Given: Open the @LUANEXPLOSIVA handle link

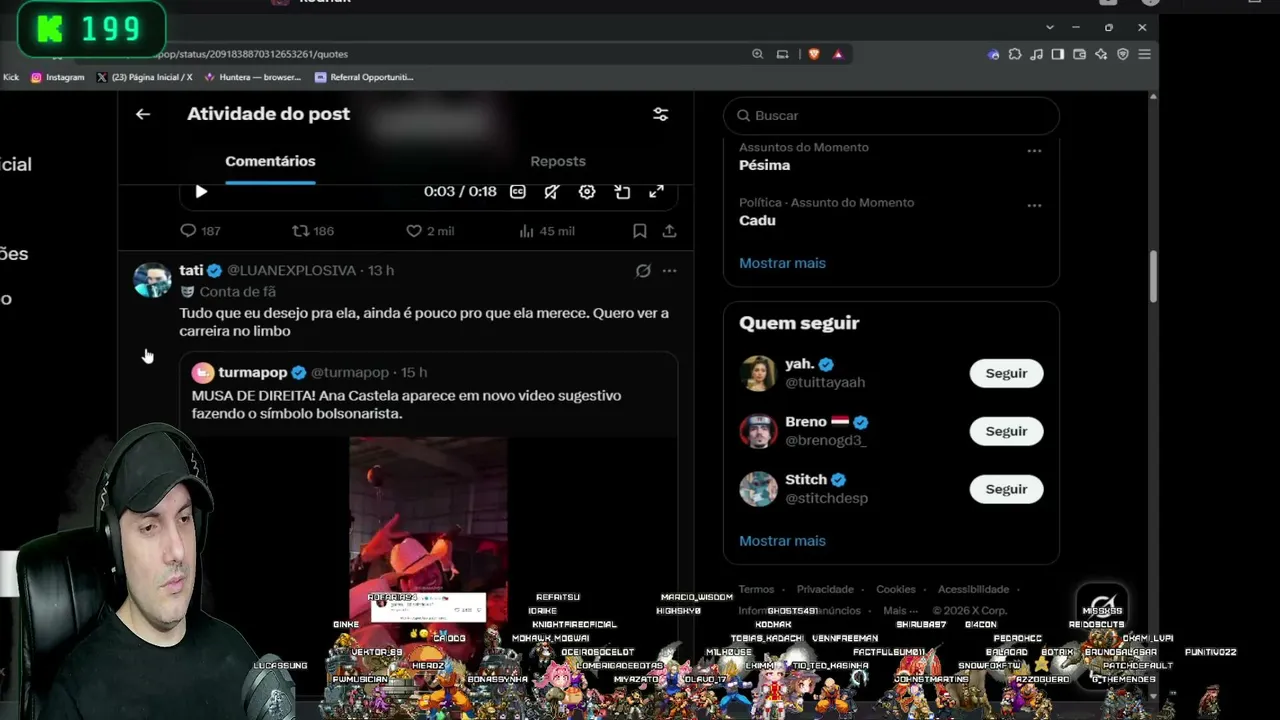Looking at the screenshot, I should coord(291,271).
